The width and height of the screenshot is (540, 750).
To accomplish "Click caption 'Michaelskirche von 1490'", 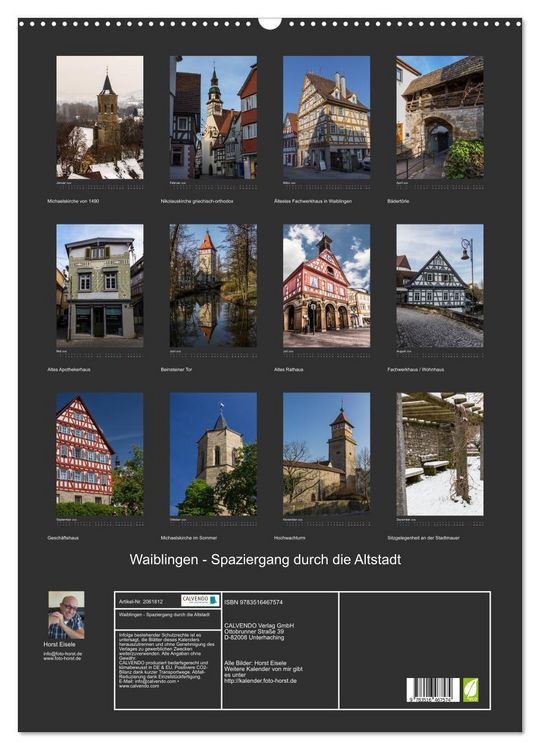I will 73,201.
